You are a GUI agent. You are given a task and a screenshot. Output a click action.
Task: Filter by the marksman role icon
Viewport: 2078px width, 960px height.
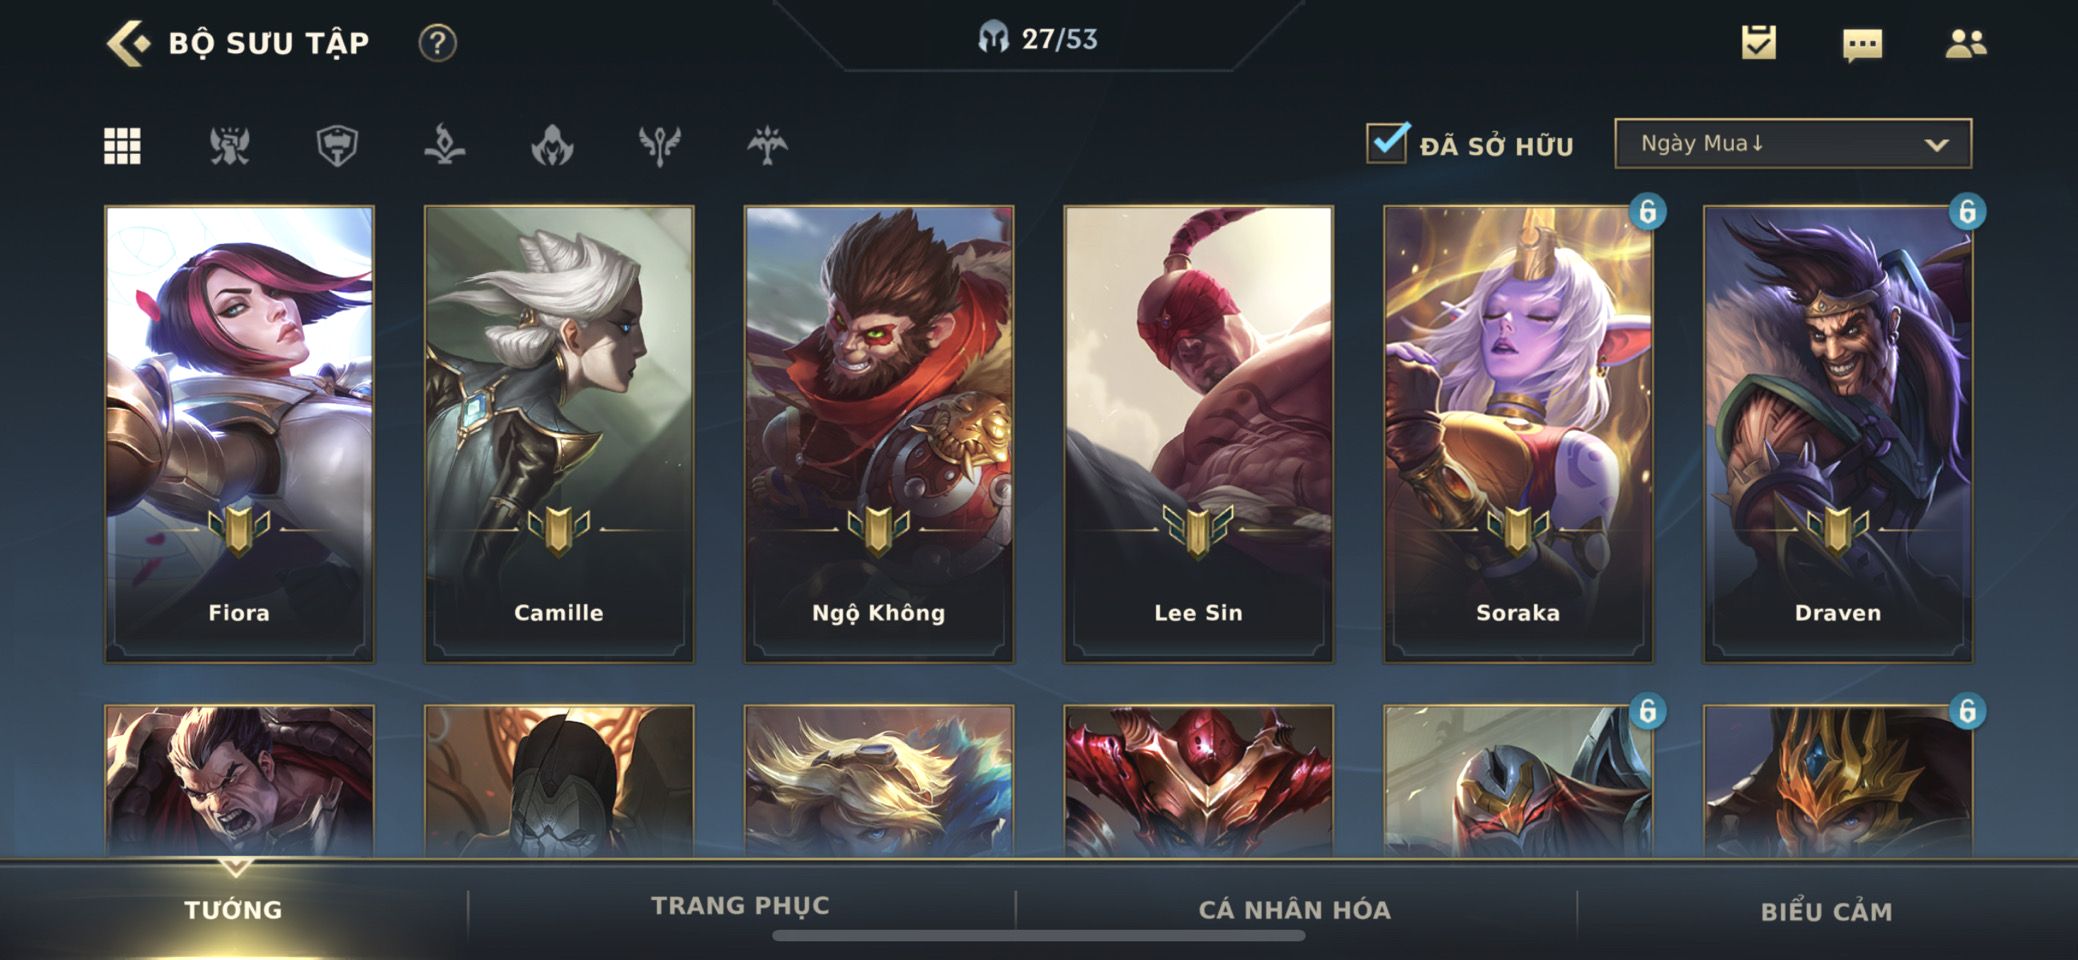tap(767, 145)
